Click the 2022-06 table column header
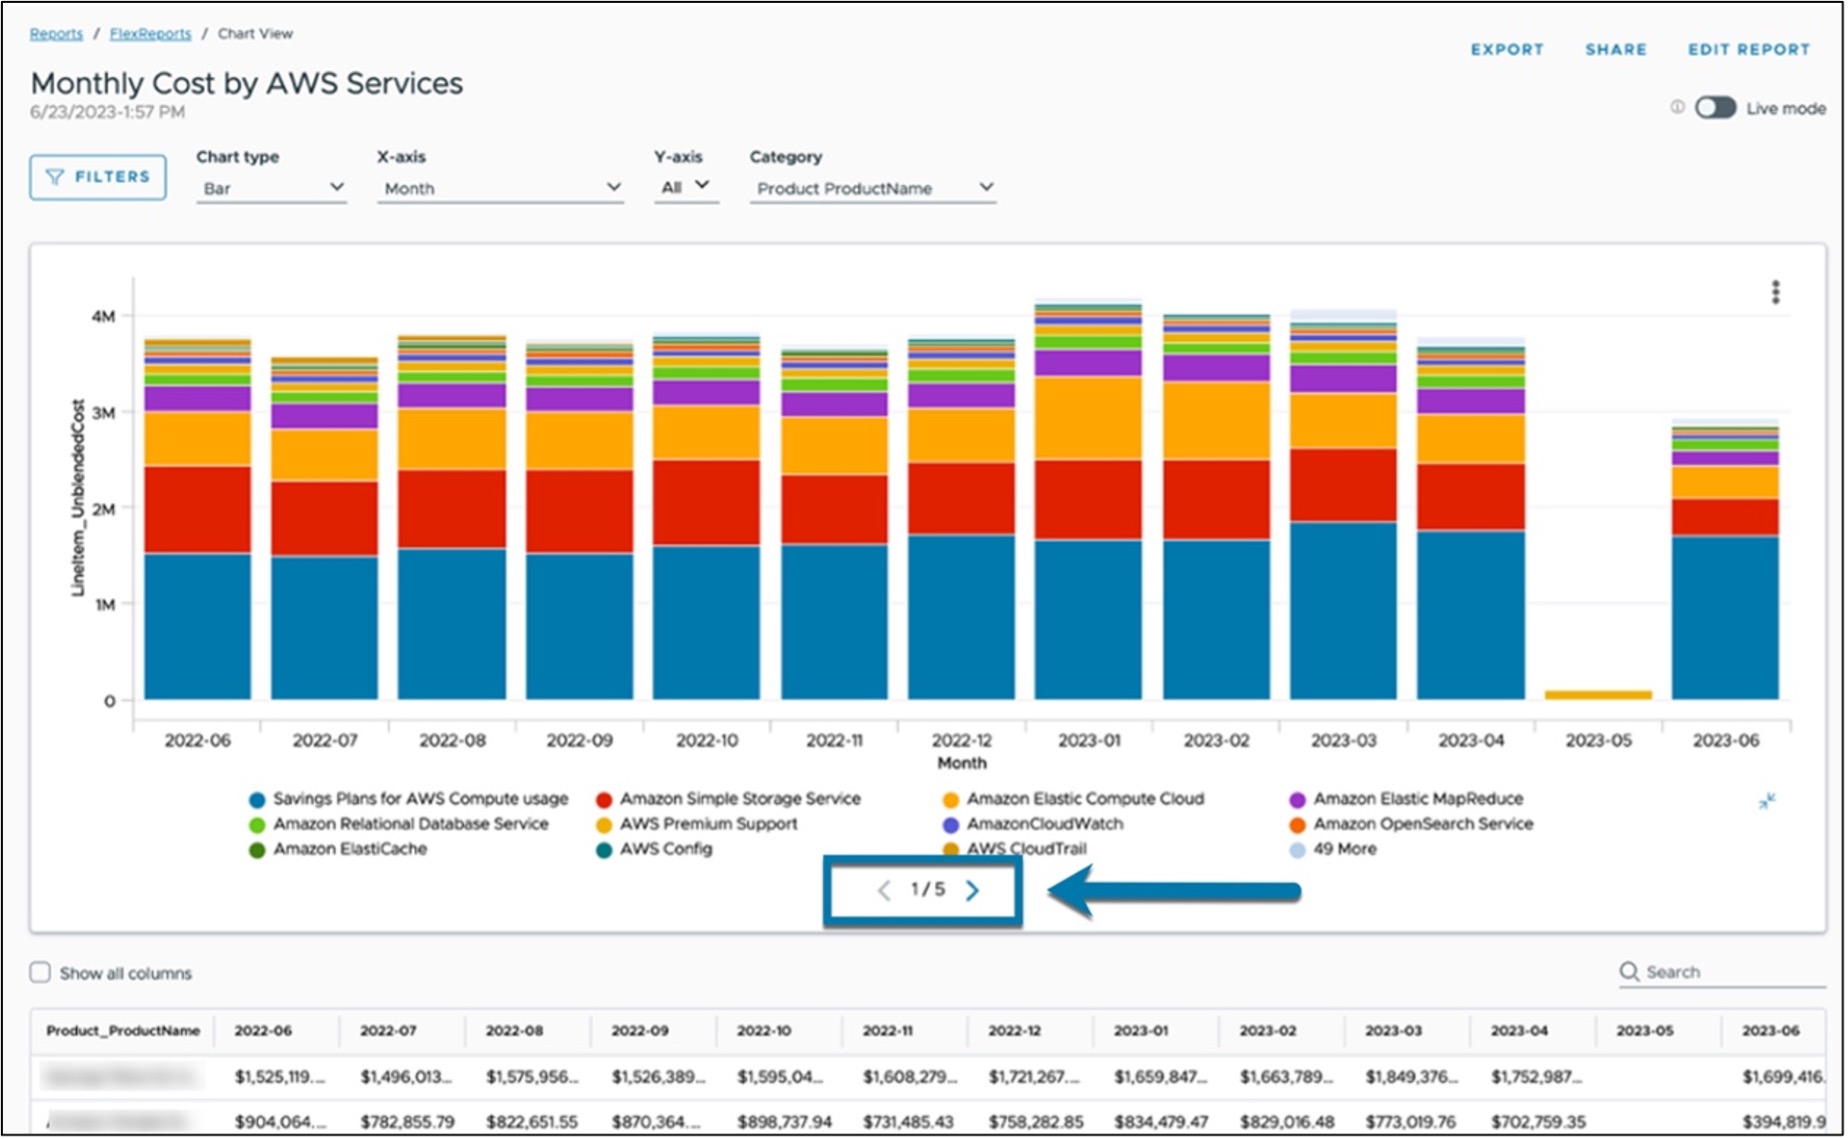 pyautogui.click(x=263, y=1031)
